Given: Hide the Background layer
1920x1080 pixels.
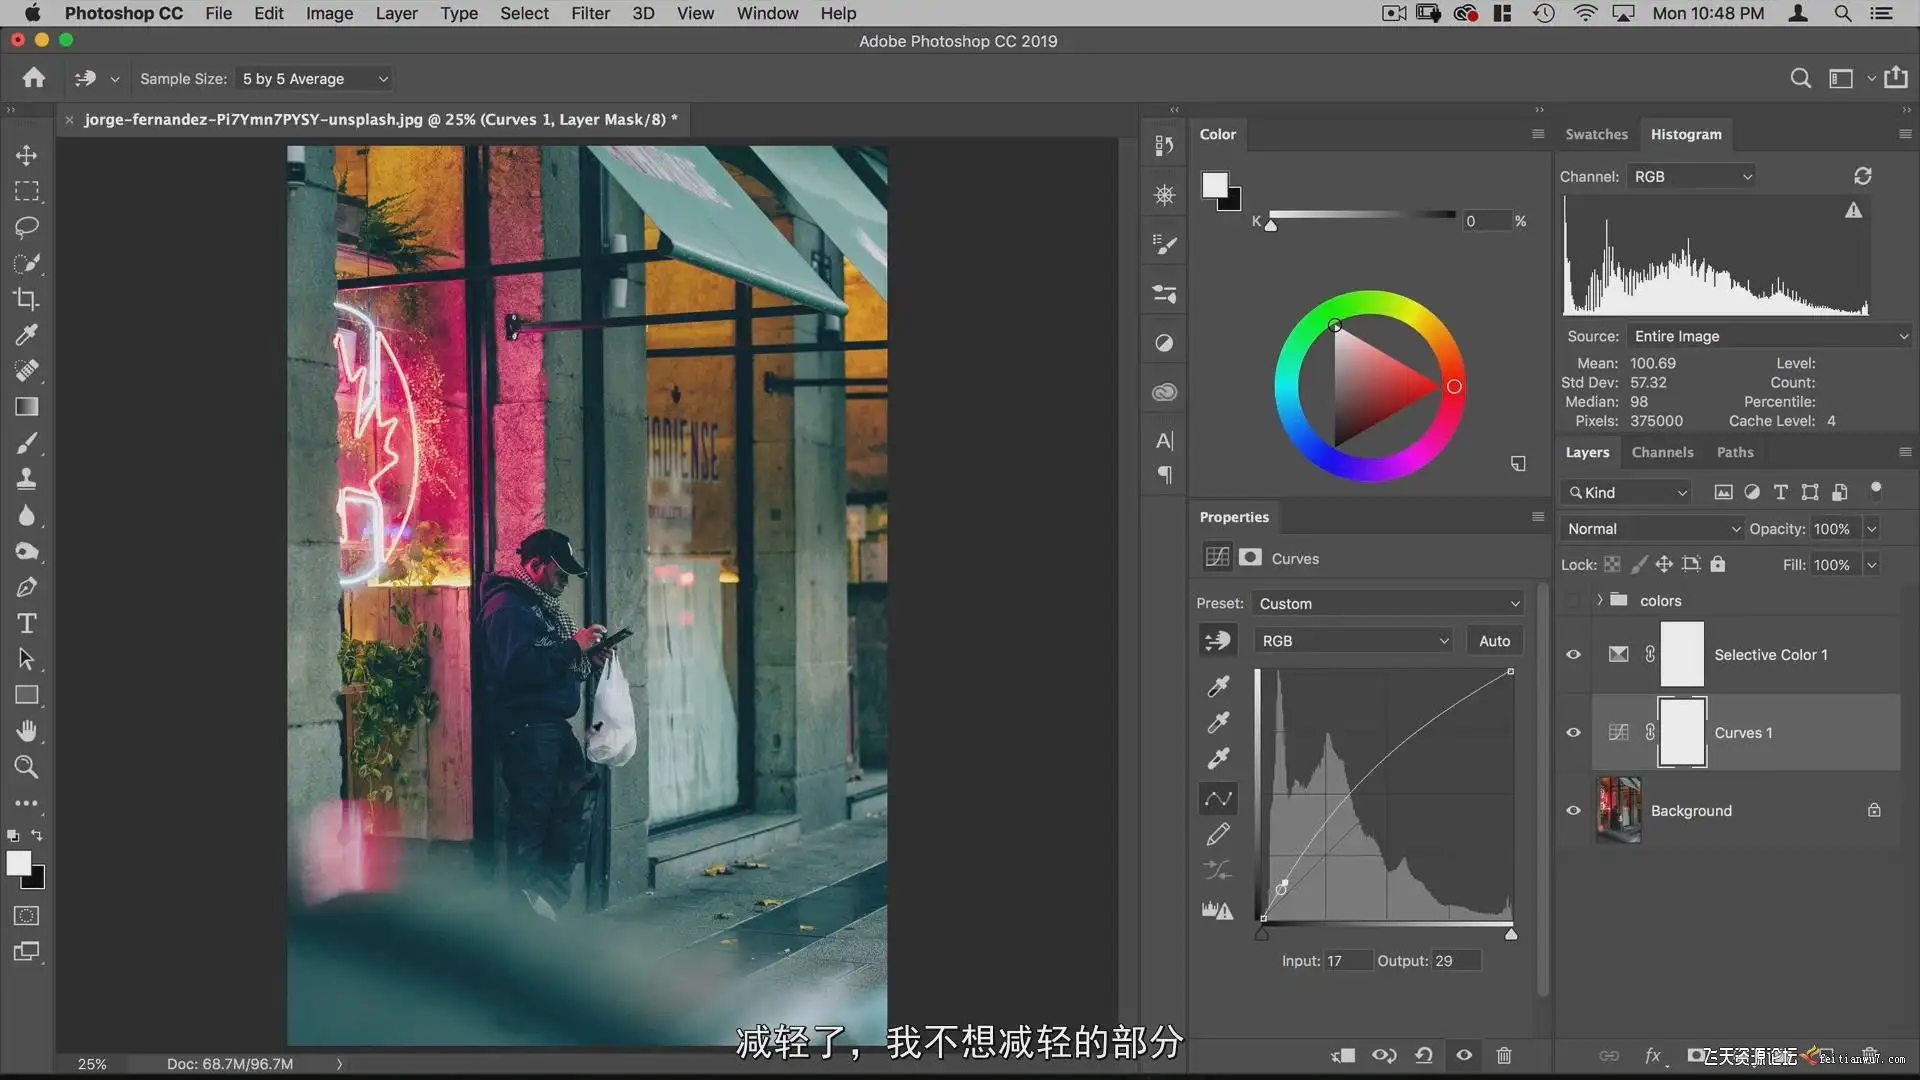Looking at the screenshot, I should click(1573, 811).
